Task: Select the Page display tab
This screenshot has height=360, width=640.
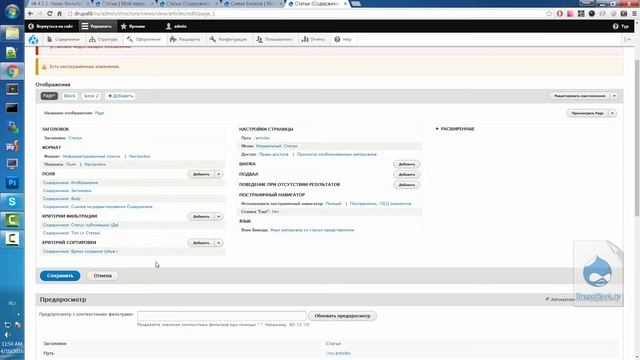Action: [49, 96]
